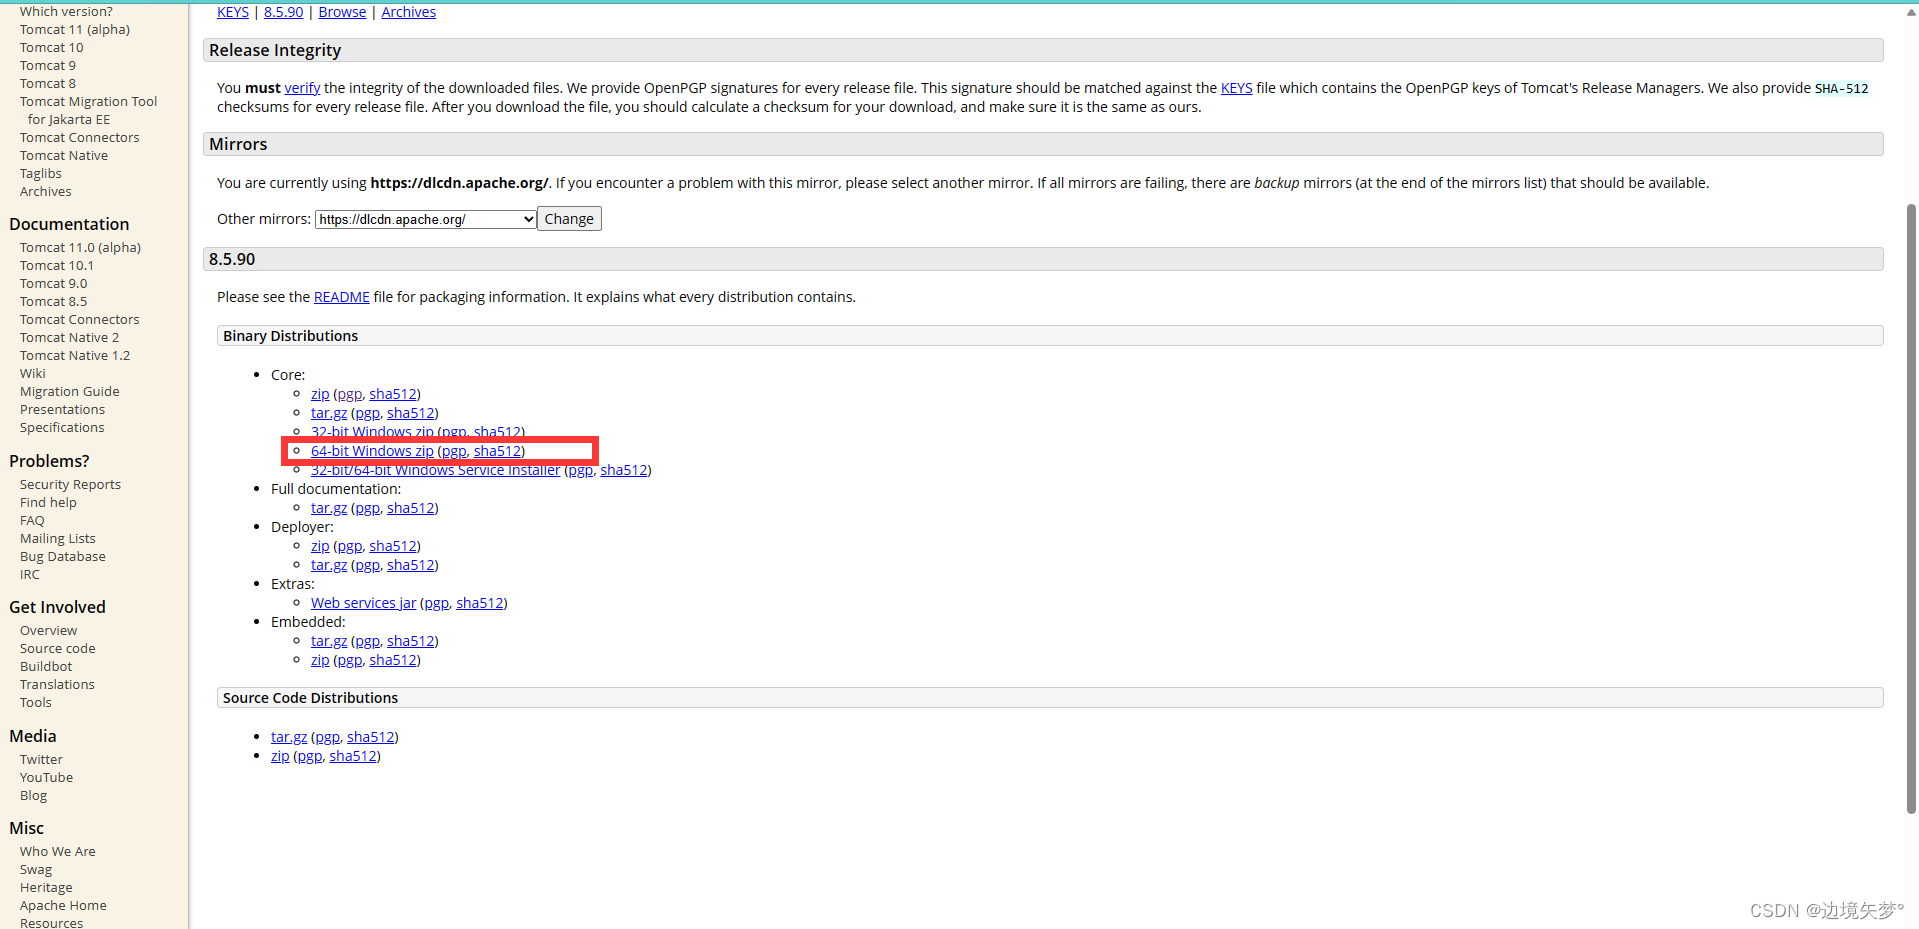
Task: Open Tomcat 11.0 (alpha) documentation
Action: [80, 248]
